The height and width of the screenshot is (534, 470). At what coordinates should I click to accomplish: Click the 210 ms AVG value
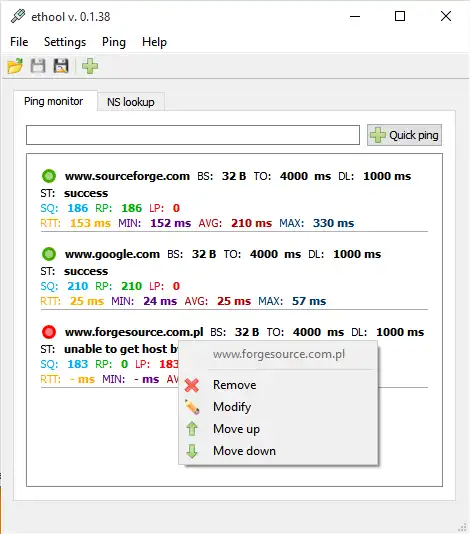point(251,223)
